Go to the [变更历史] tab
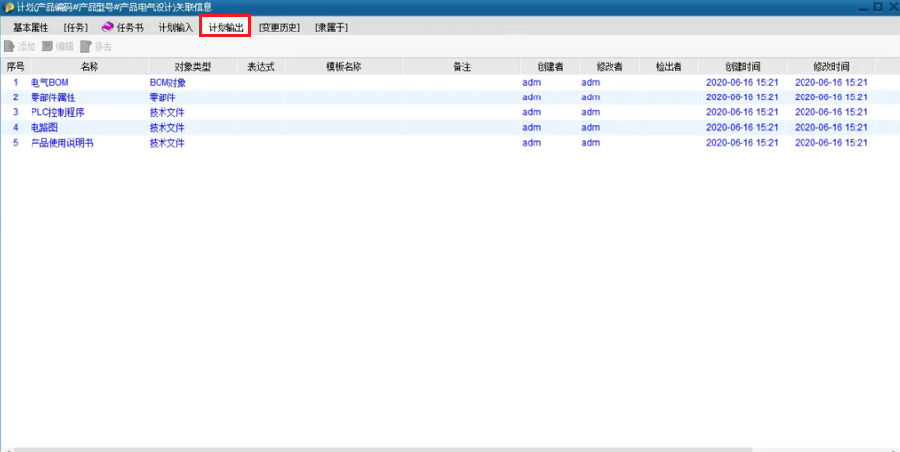 pyautogui.click(x=279, y=27)
